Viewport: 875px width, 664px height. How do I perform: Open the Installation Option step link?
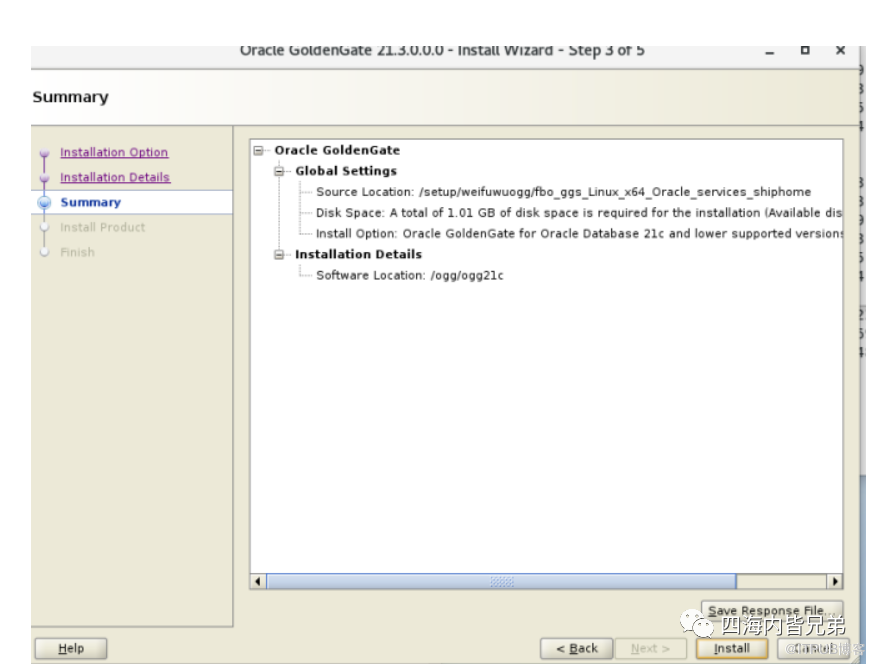114,152
